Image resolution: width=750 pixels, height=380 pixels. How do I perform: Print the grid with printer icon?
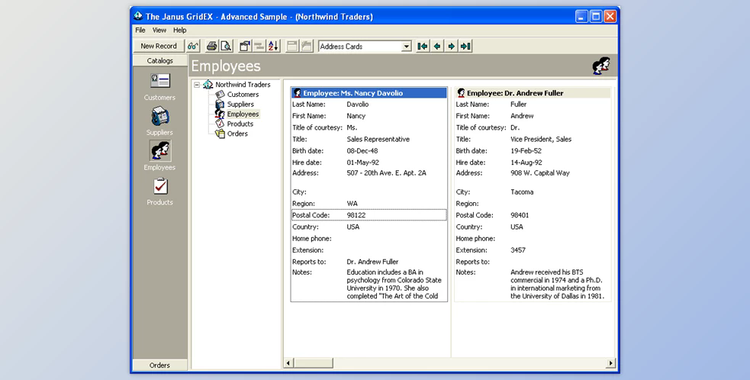coord(211,46)
